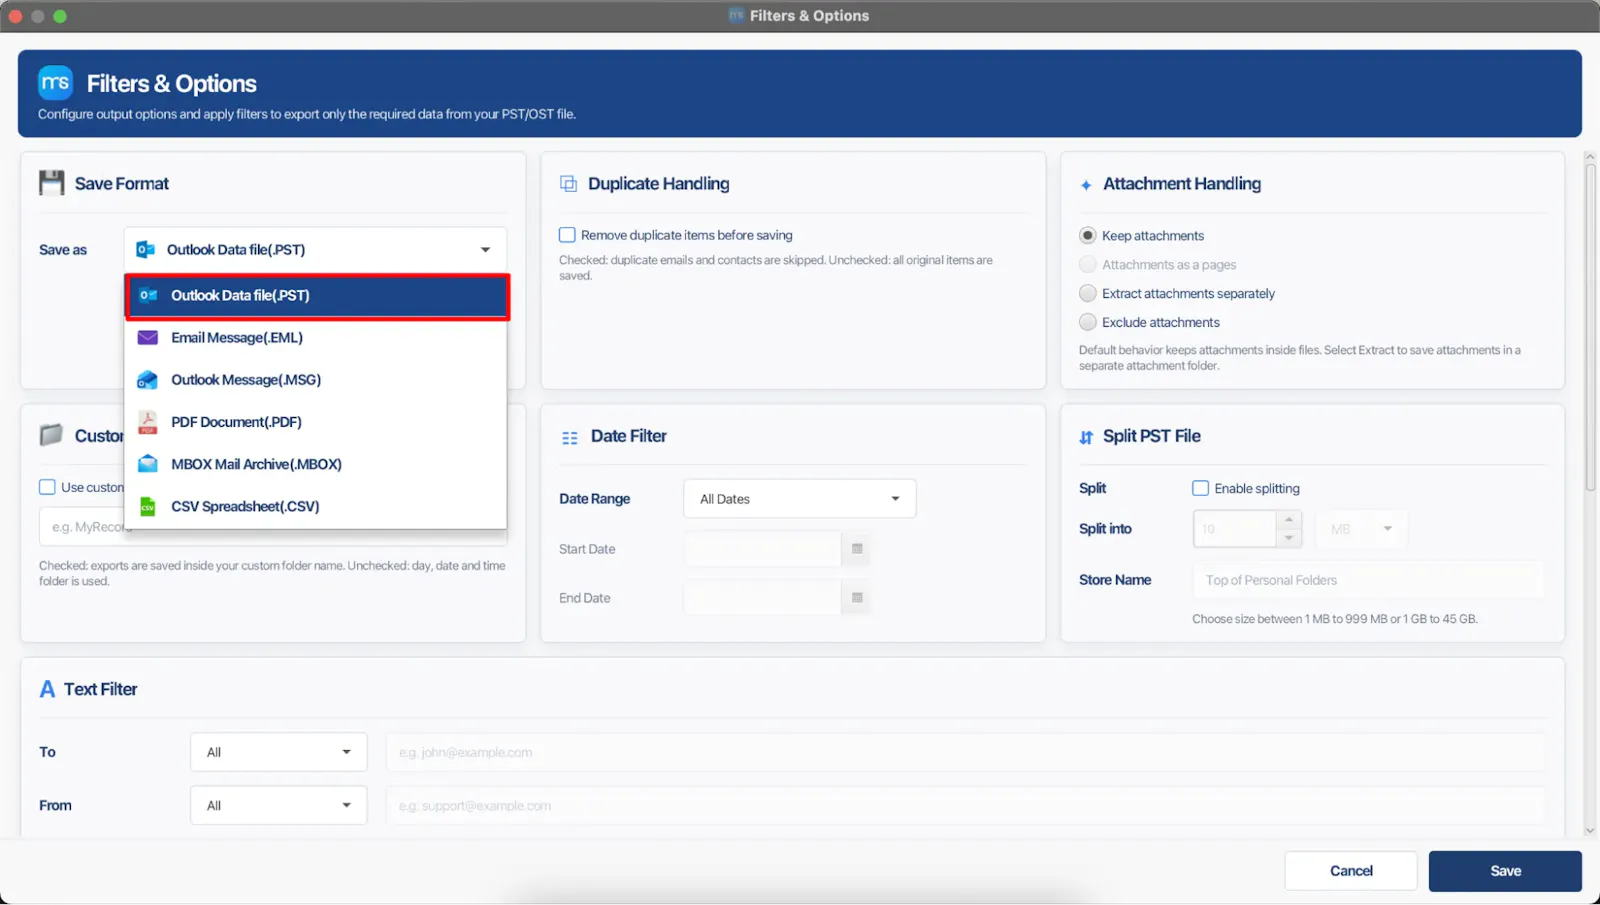Image resolution: width=1600 pixels, height=905 pixels.
Task: Click the Store Name input field
Action: 1368,580
